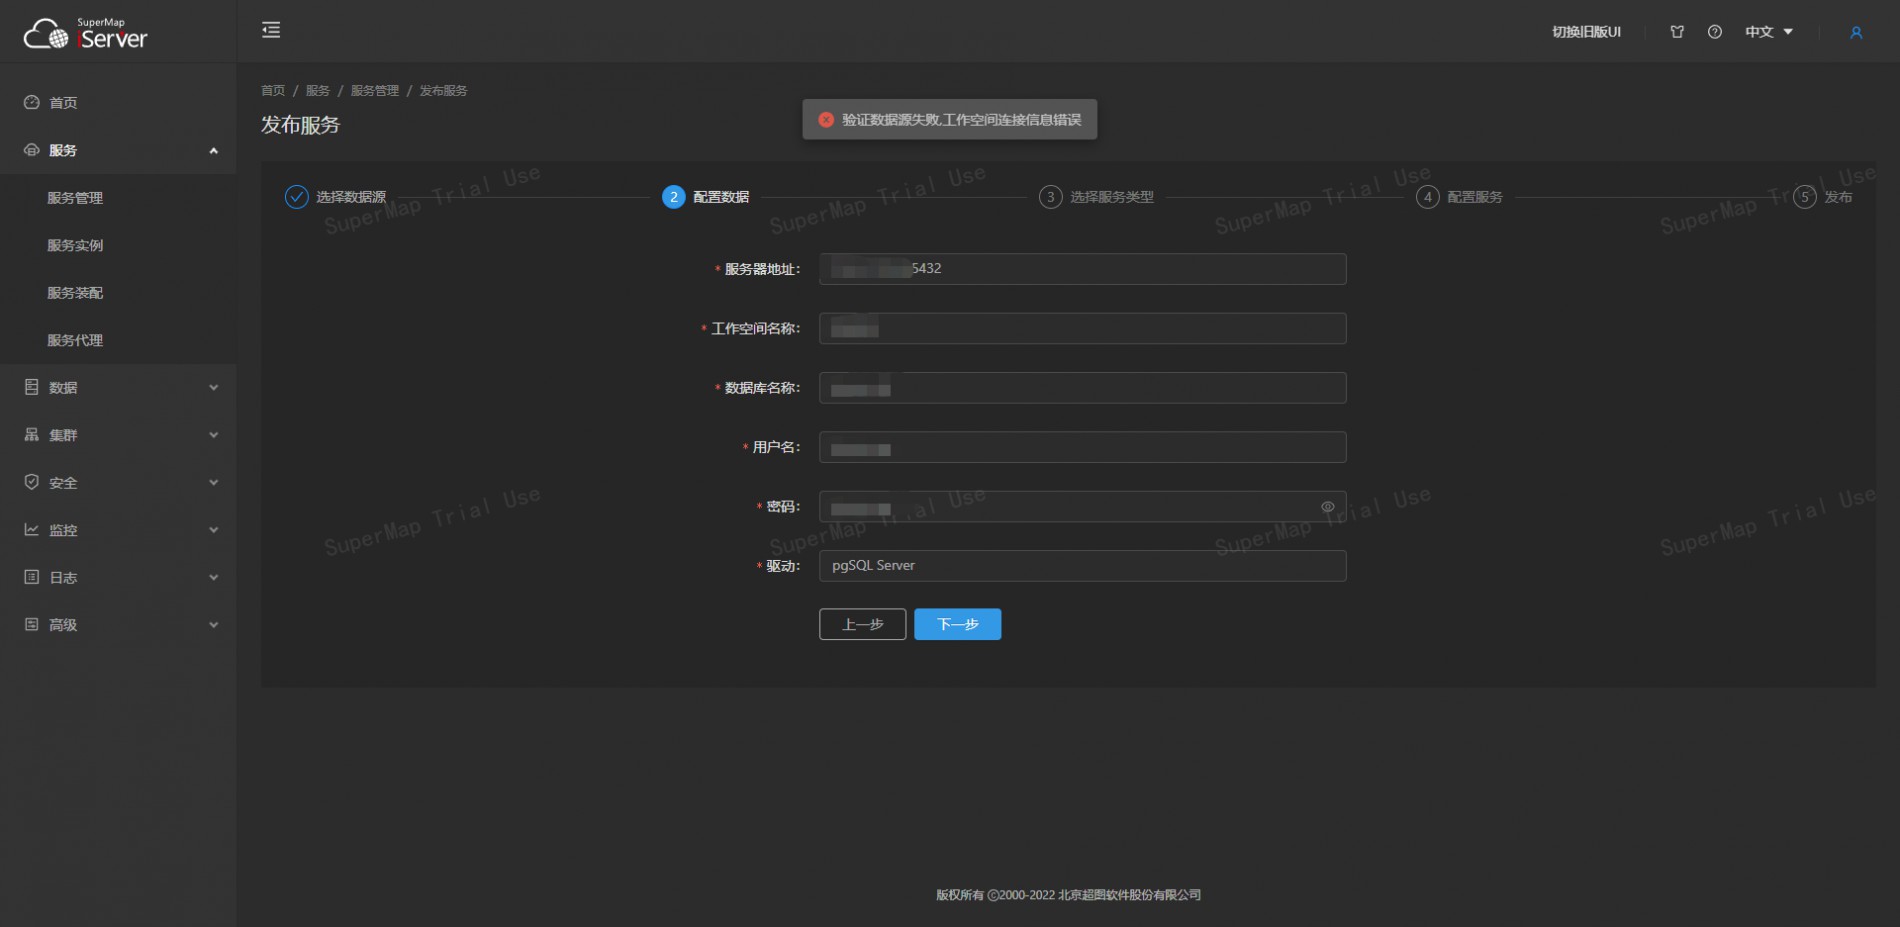This screenshot has width=1900, height=927.
Task: Click the 驱动 pgSQL Server field
Action: pyautogui.click(x=1083, y=566)
